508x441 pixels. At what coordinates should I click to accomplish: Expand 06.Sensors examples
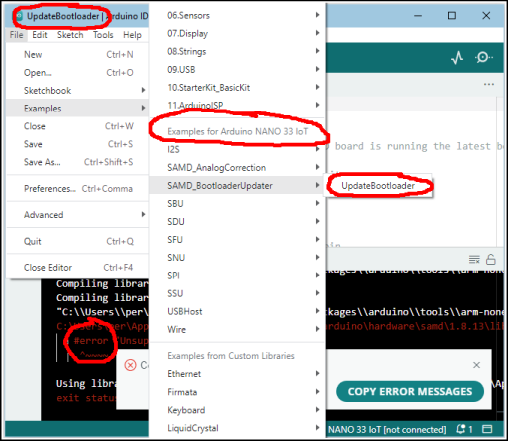[x=237, y=15]
